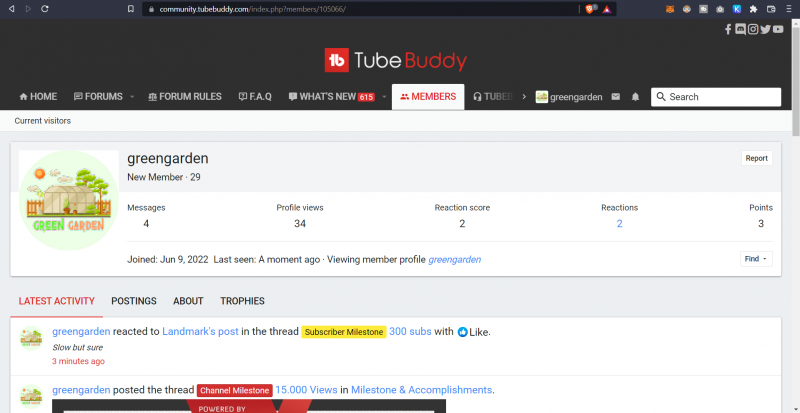Switch to the Postings tab
This screenshot has height=413, width=800.
[x=133, y=301]
